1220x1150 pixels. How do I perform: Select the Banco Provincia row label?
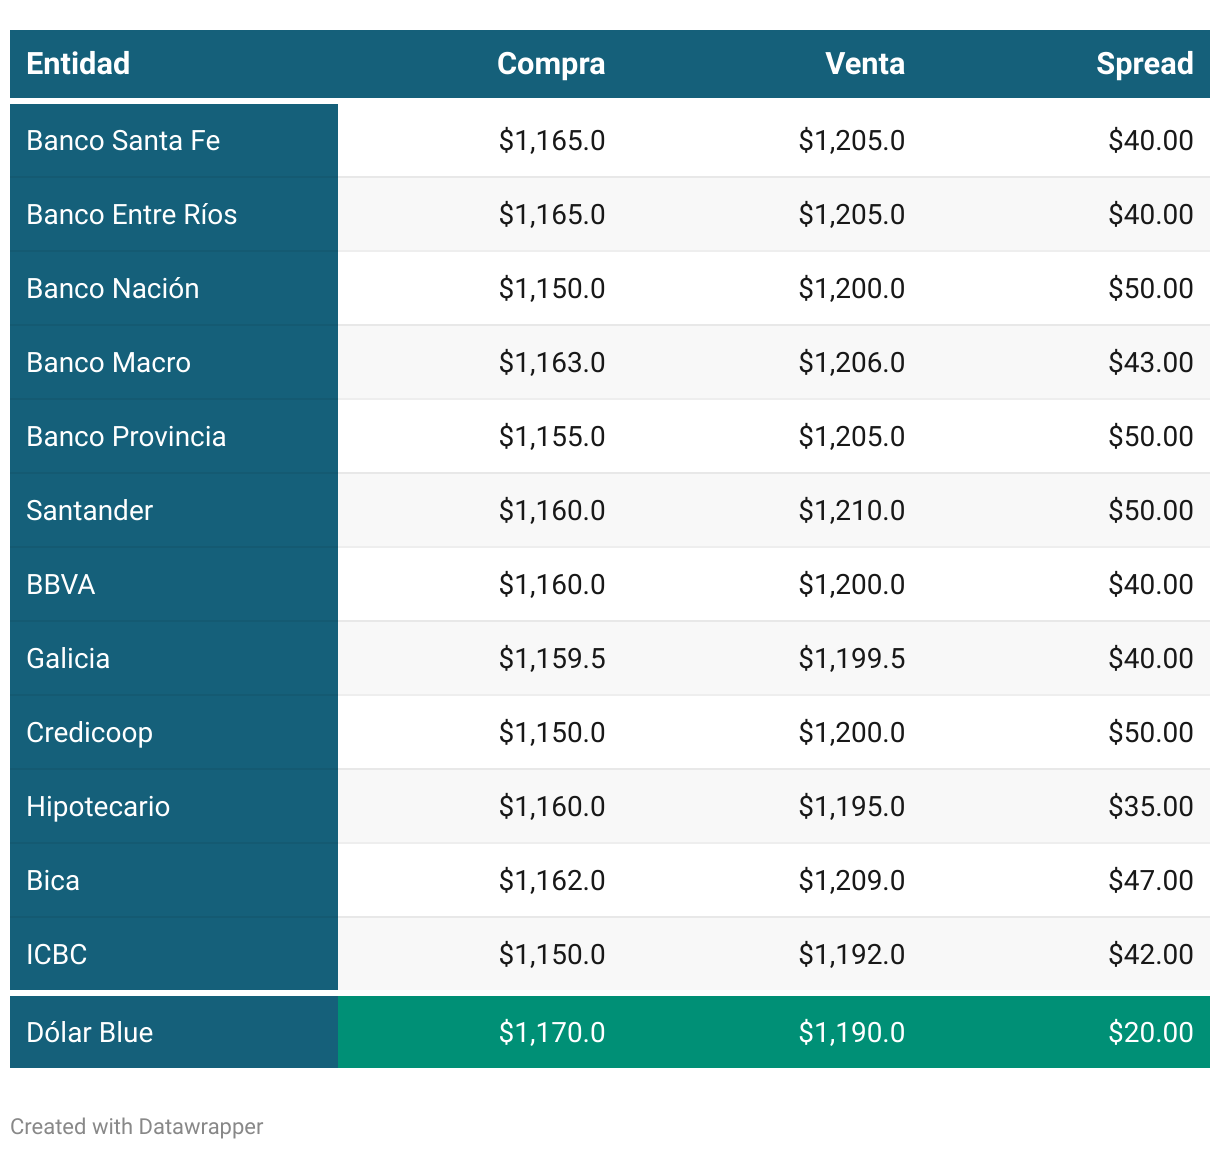pyautogui.click(x=126, y=437)
